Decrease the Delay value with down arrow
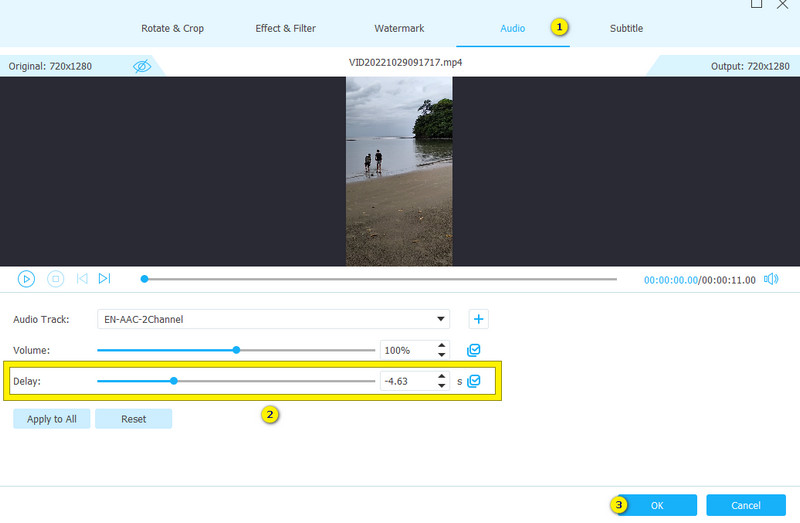Viewport: 800px width, 523px height. (x=441, y=386)
